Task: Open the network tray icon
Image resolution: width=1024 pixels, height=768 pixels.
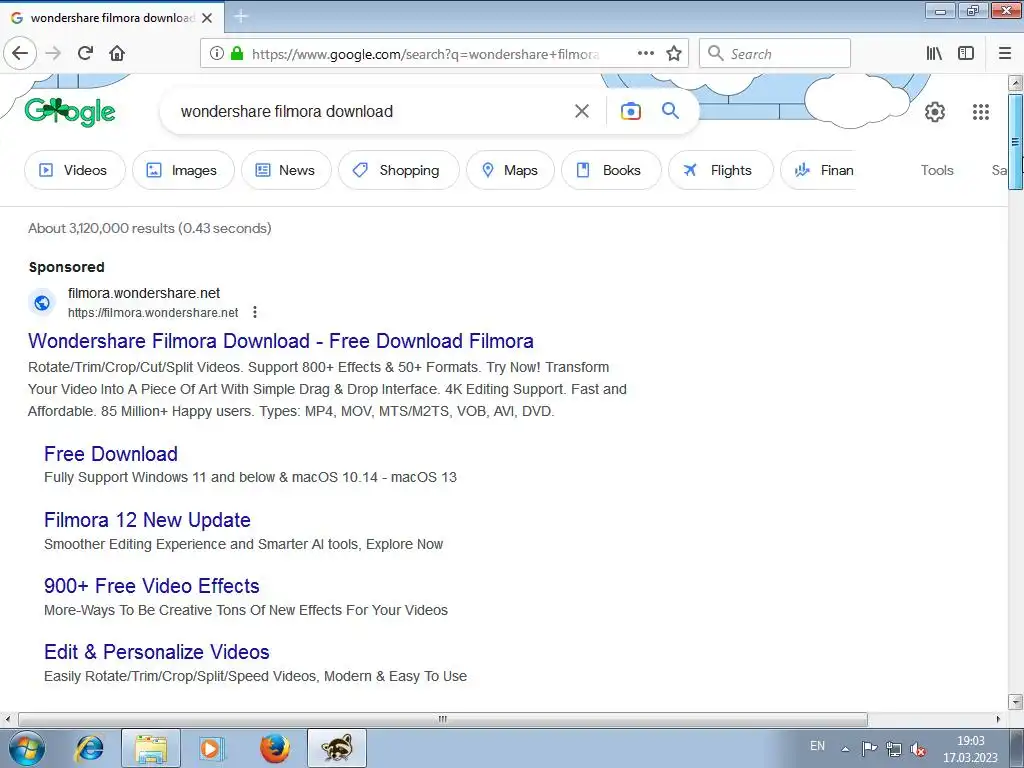Action: click(x=893, y=748)
